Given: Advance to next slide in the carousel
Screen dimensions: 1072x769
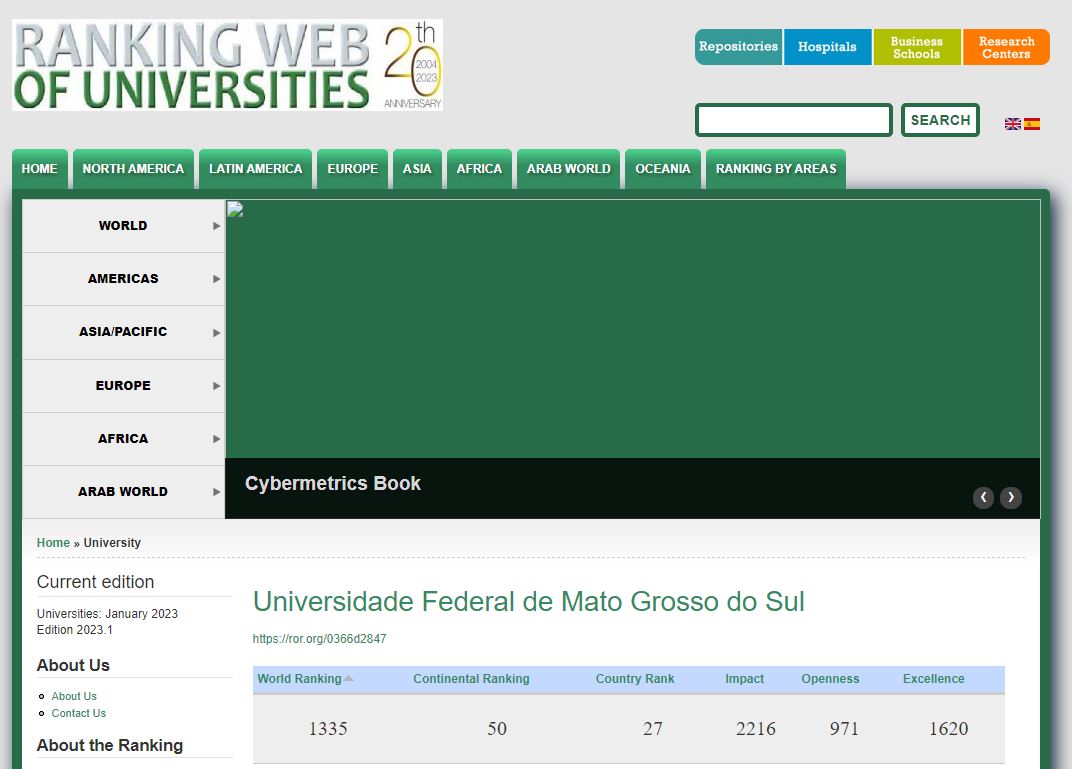Looking at the screenshot, I should (x=1011, y=497).
